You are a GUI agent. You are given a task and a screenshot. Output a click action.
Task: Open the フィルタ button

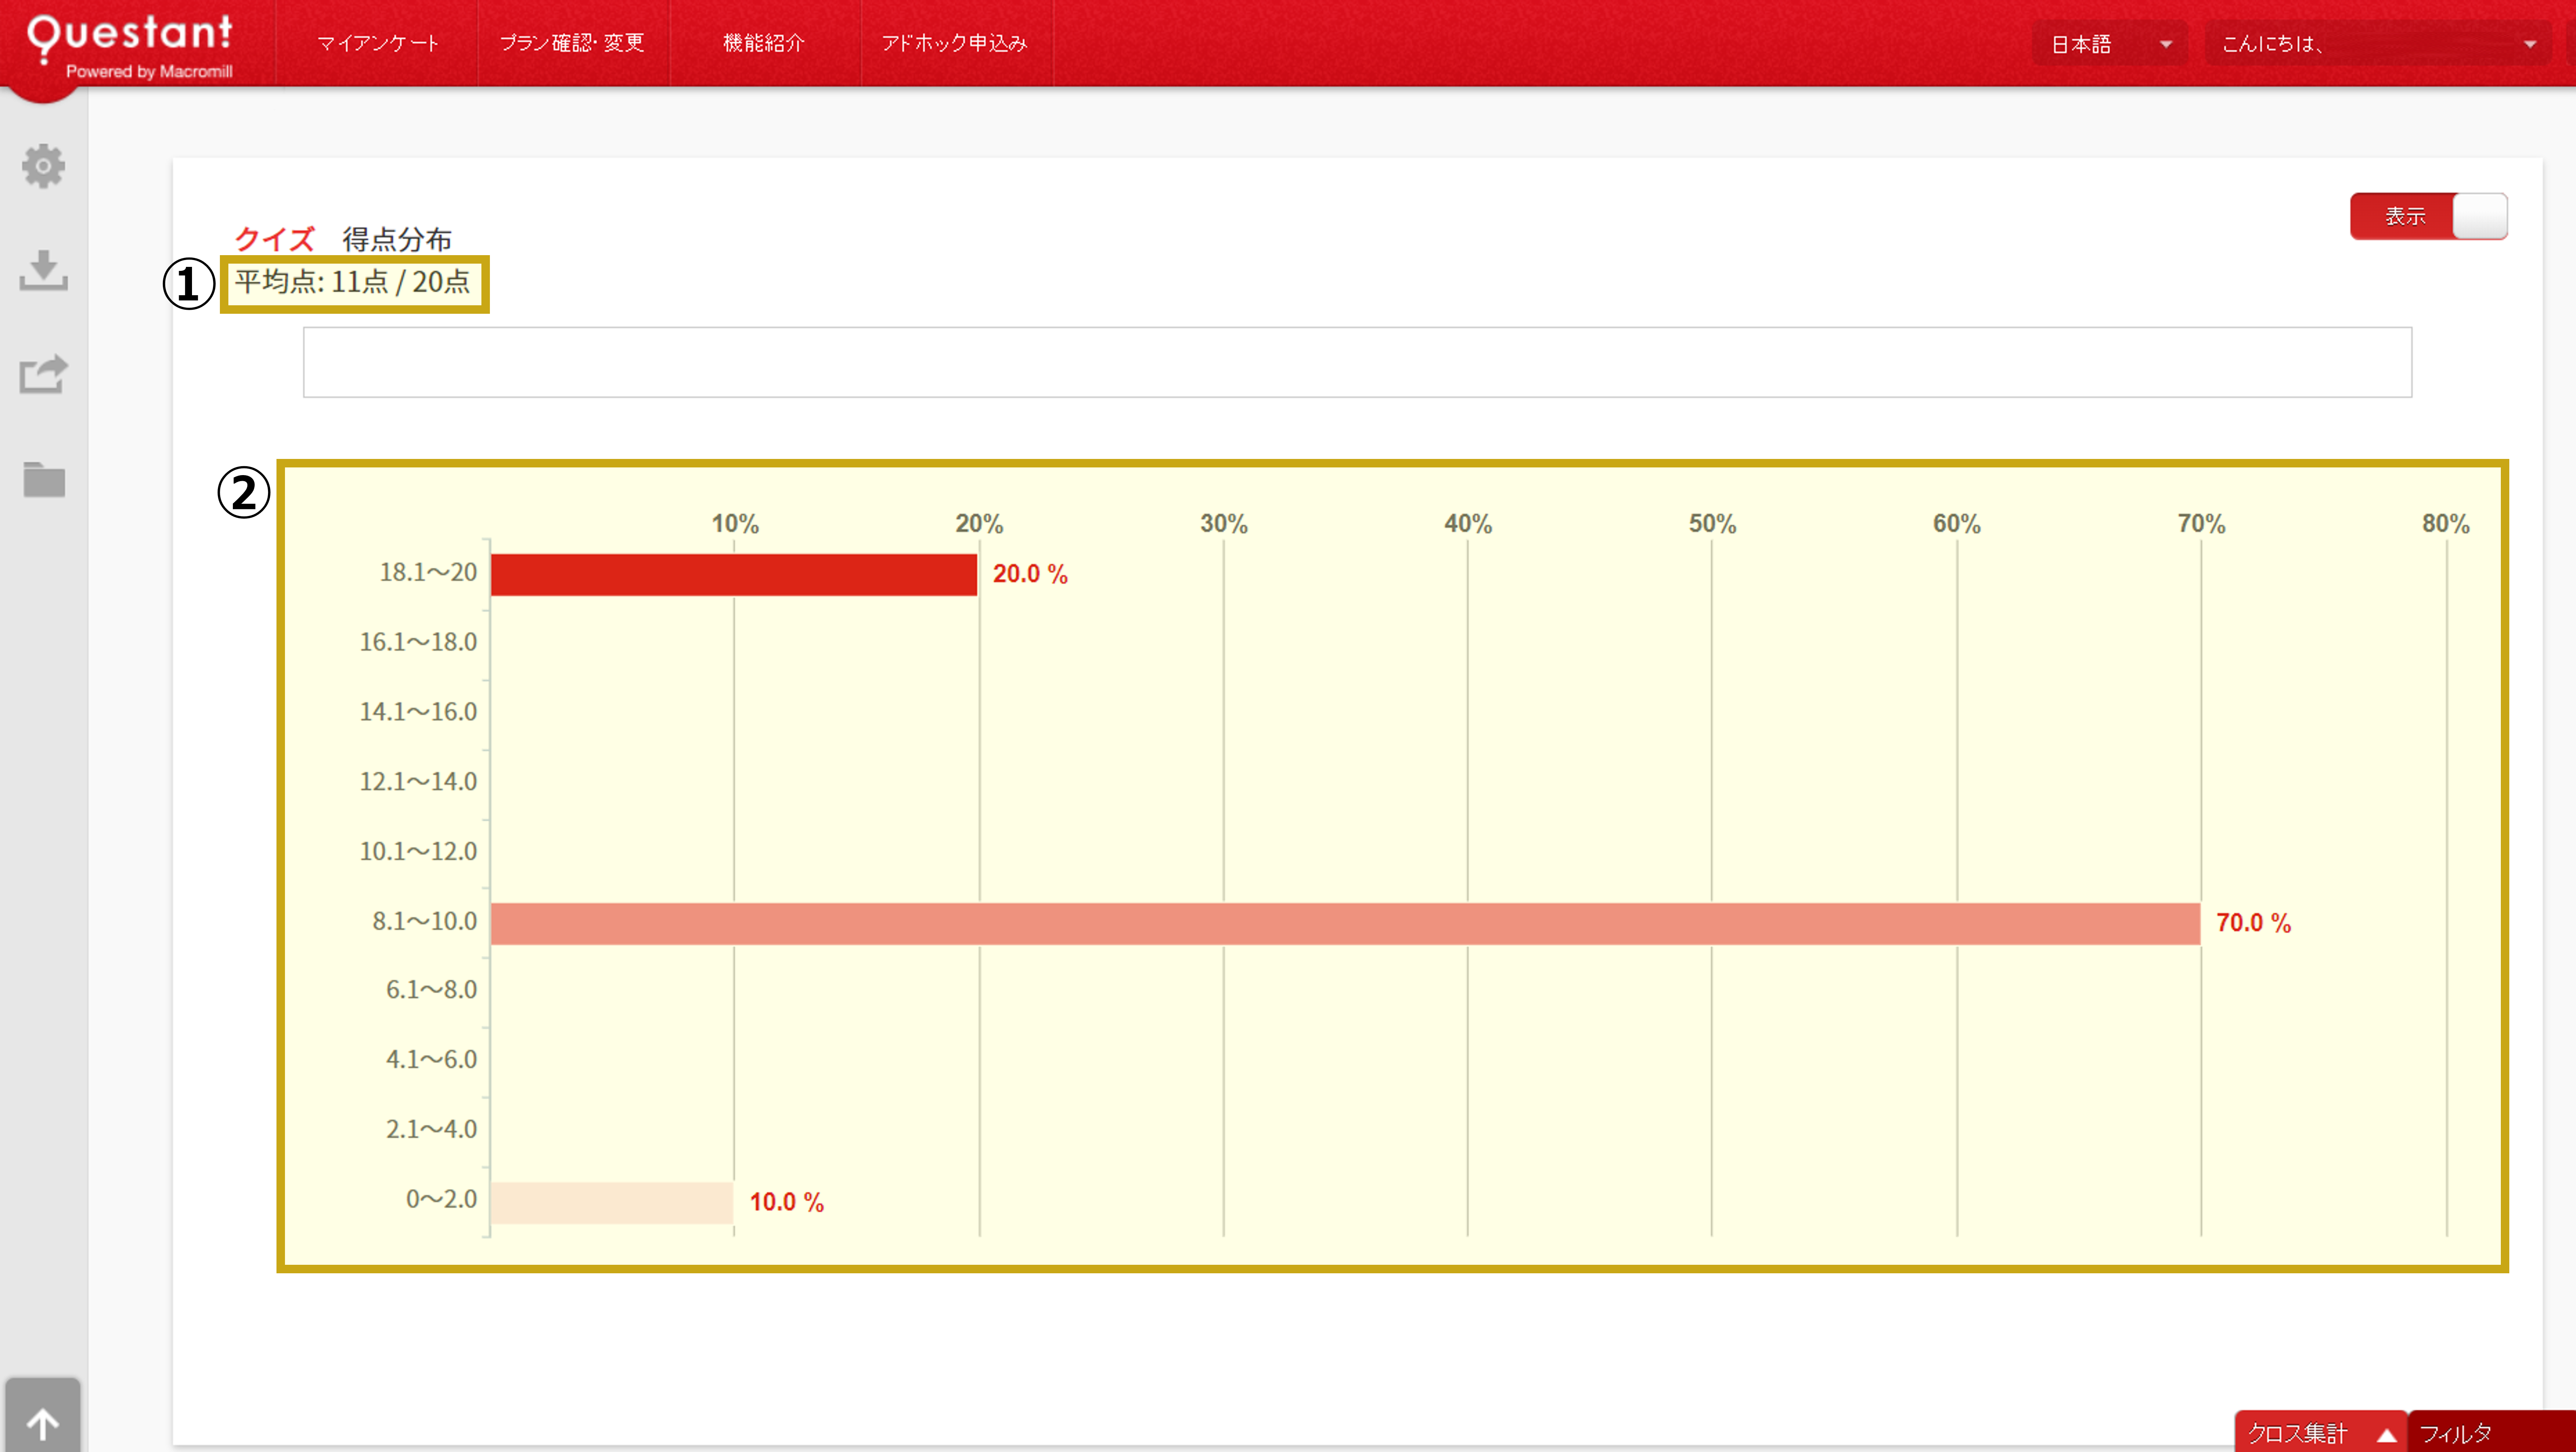point(2490,1432)
